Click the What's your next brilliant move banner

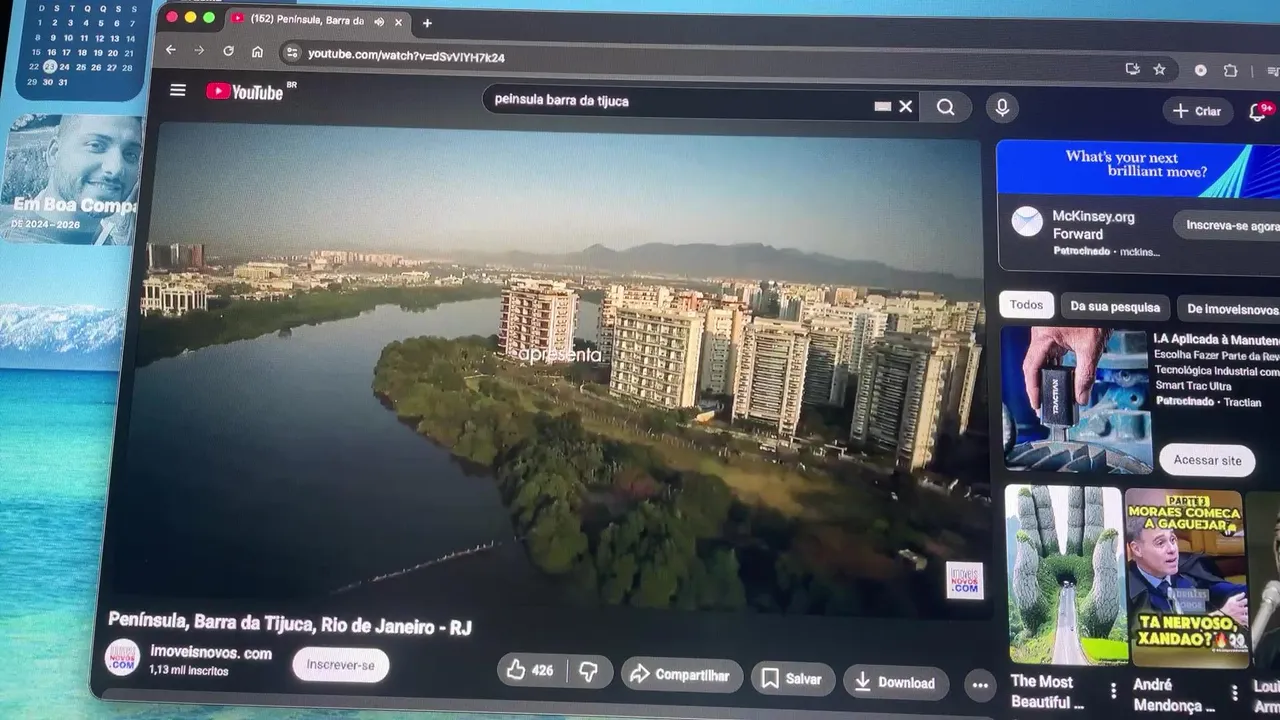tap(1138, 168)
